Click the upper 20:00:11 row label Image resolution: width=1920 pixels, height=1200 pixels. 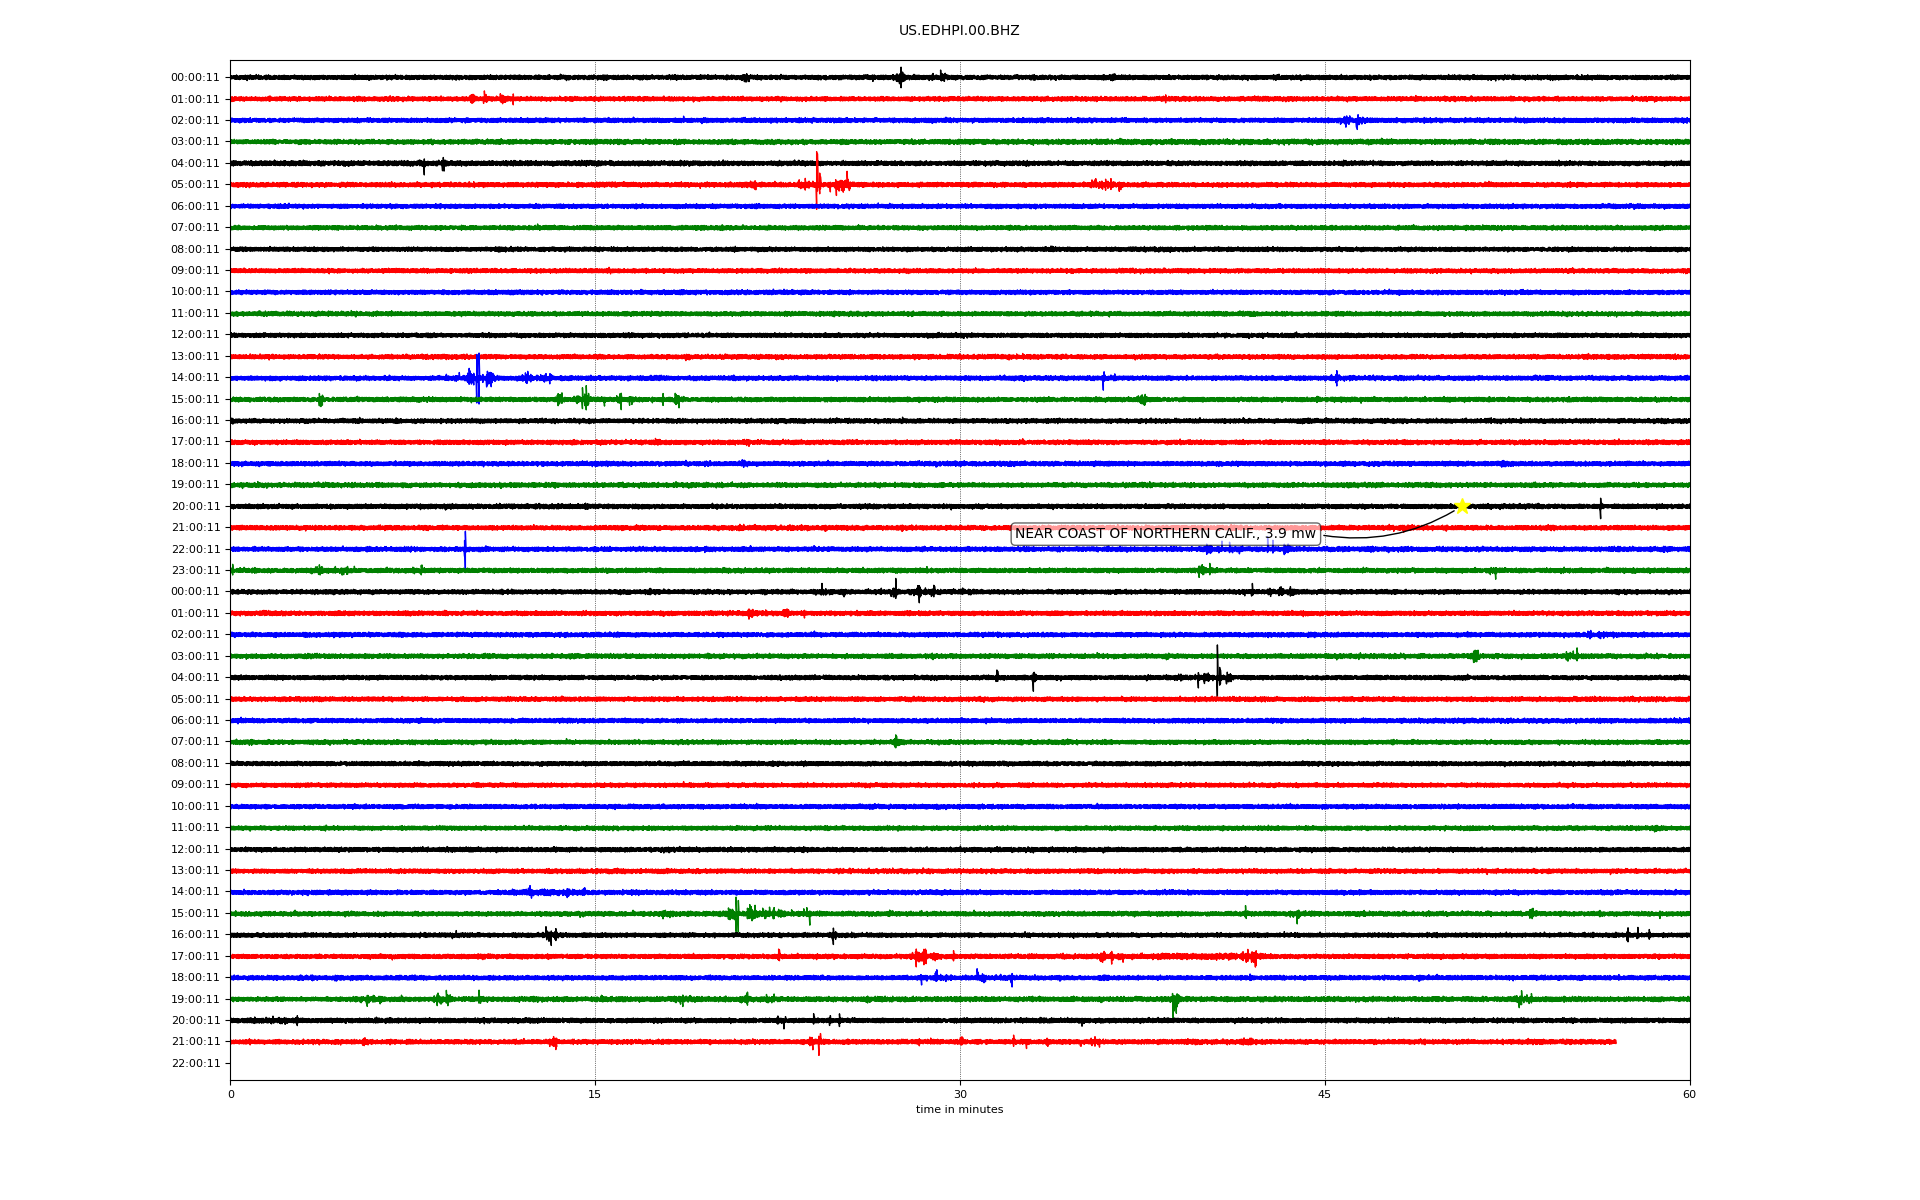[x=195, y=507]
